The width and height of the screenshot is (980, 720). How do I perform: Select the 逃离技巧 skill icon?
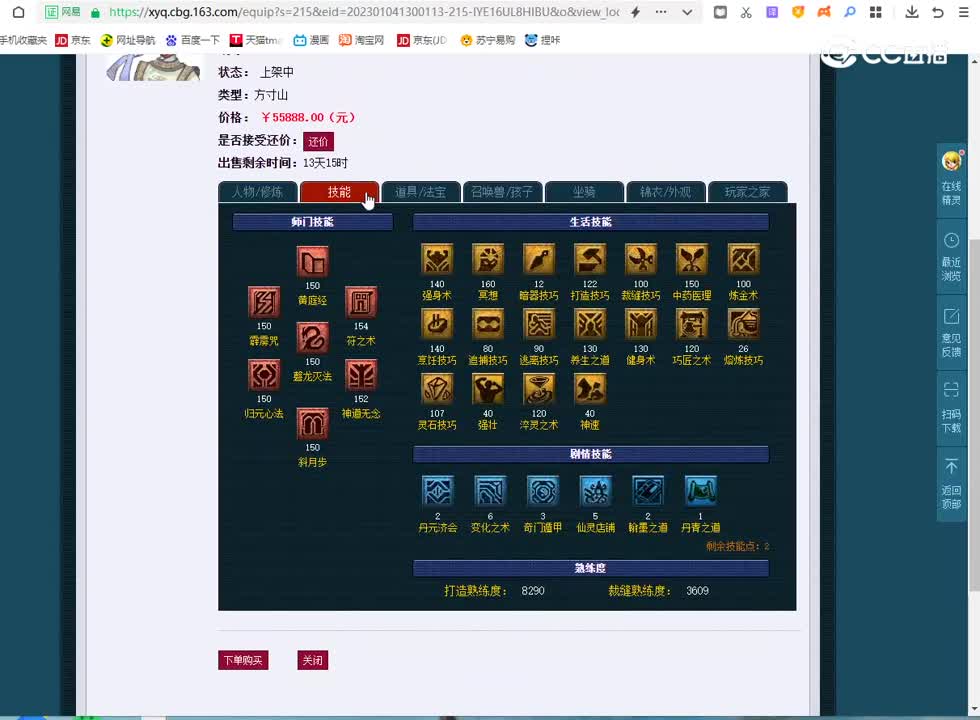[x=539, y=324]
